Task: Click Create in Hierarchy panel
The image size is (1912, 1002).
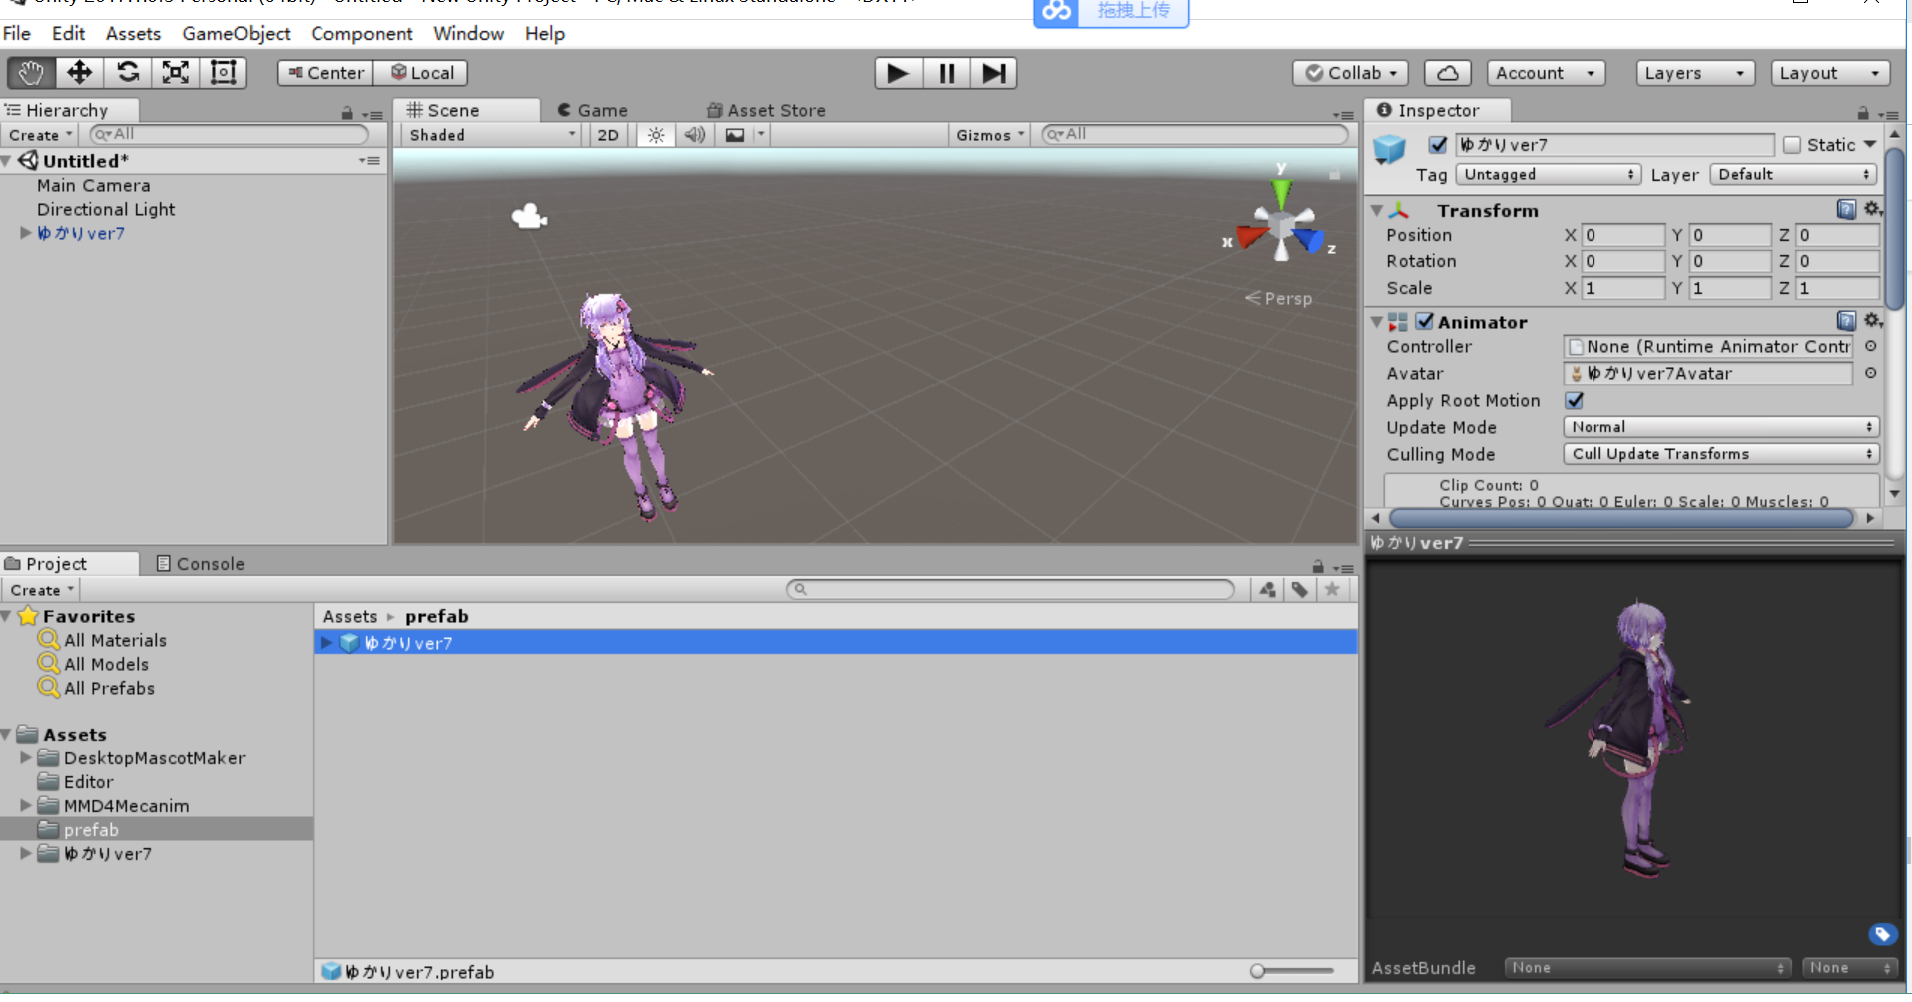Action: (x=40, y=135)
